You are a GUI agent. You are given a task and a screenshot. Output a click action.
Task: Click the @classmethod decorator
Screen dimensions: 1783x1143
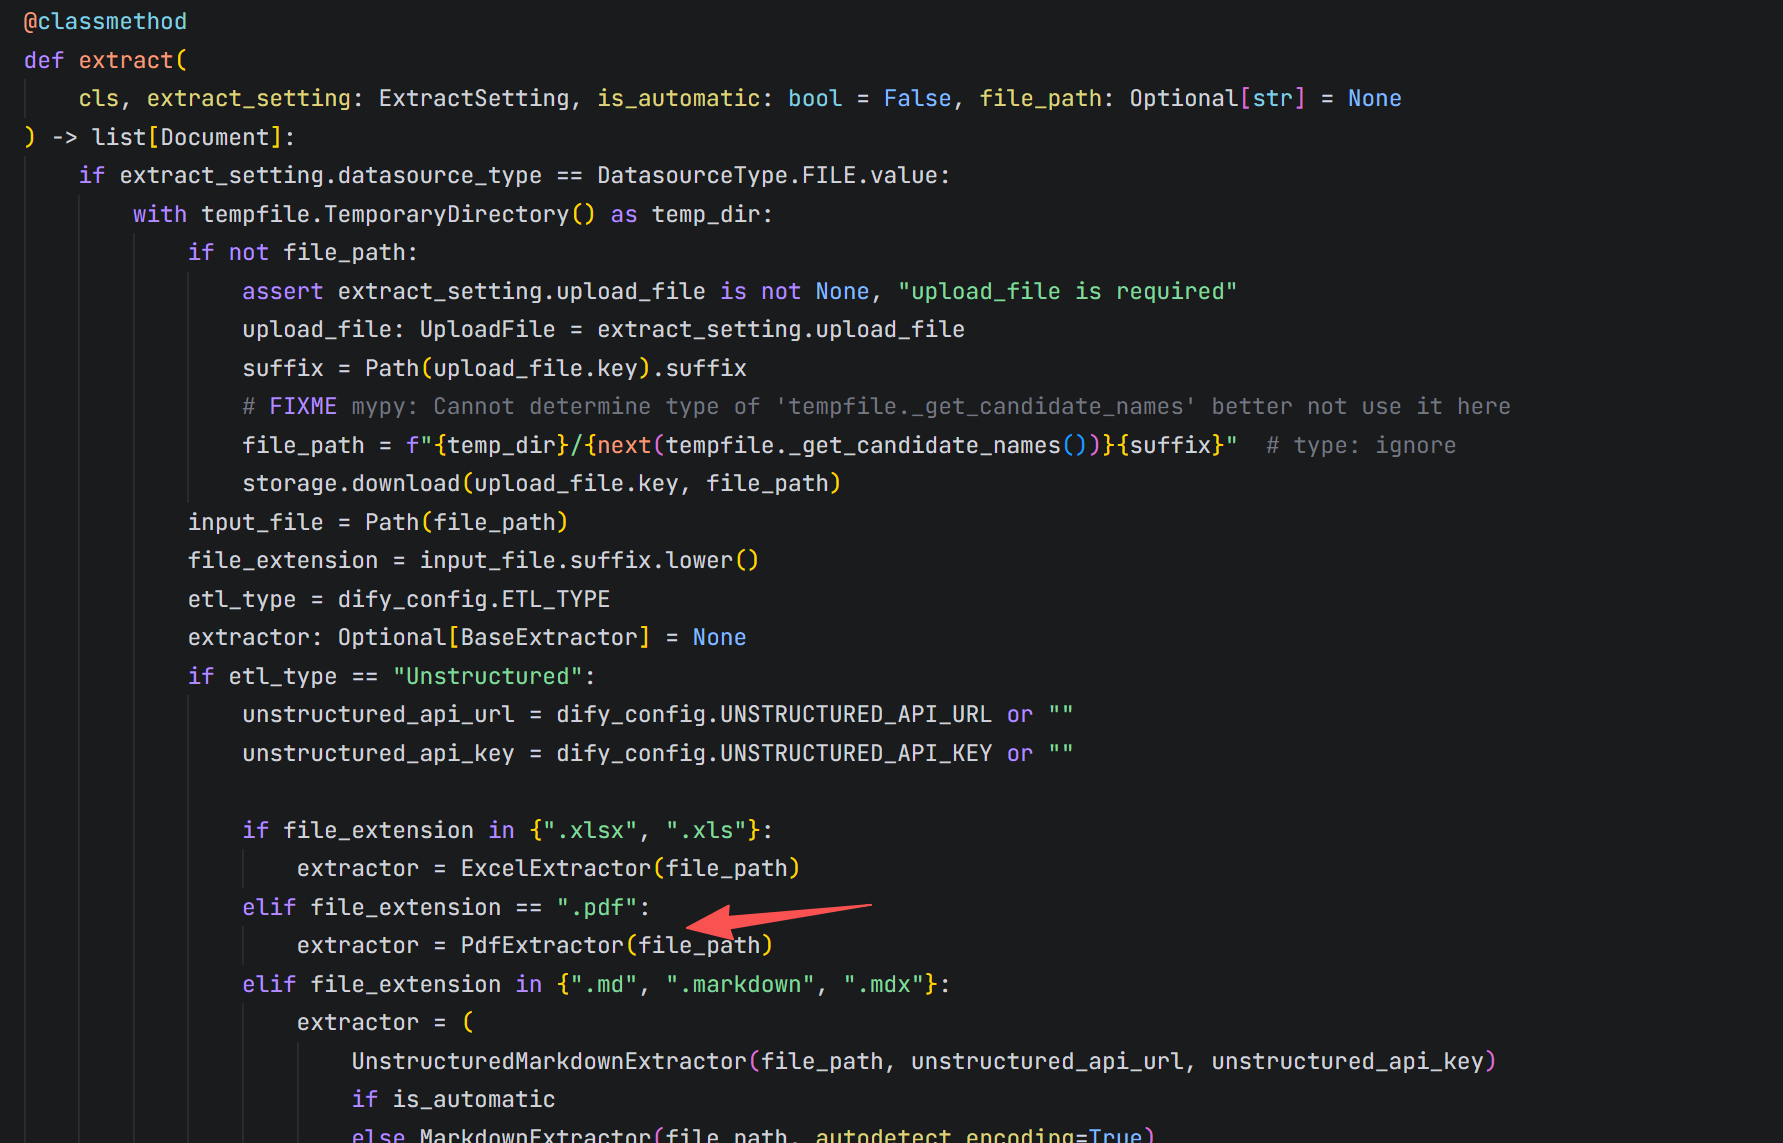tap(105, 21)
